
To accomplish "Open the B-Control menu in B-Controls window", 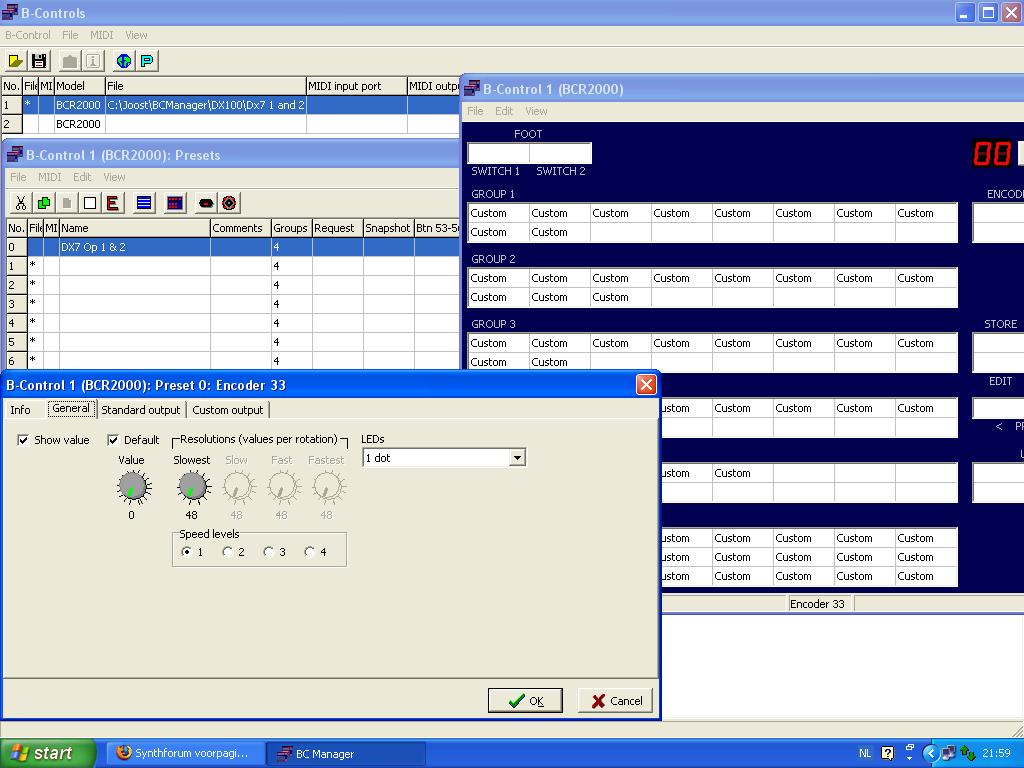I will point(27,35).
